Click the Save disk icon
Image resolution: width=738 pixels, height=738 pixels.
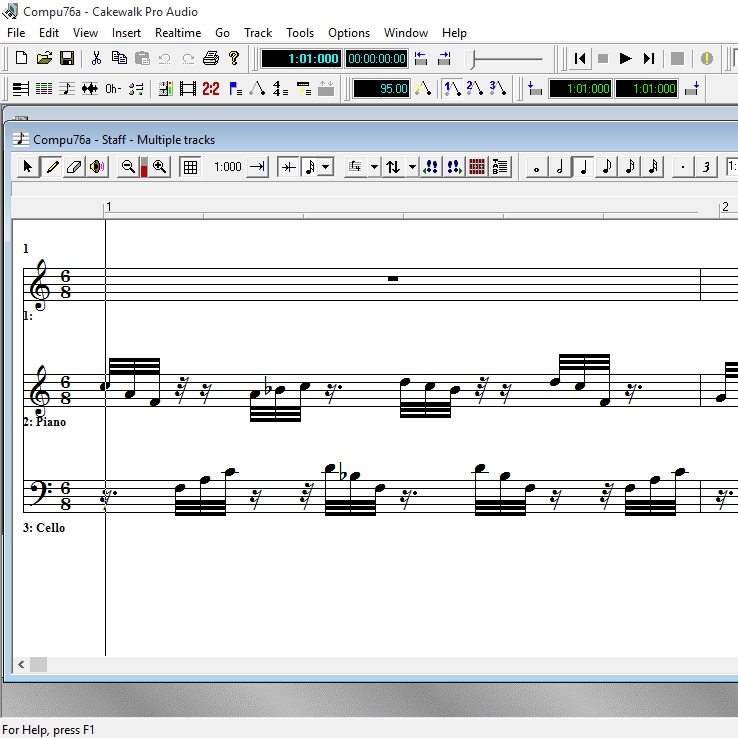pos(67,58)
